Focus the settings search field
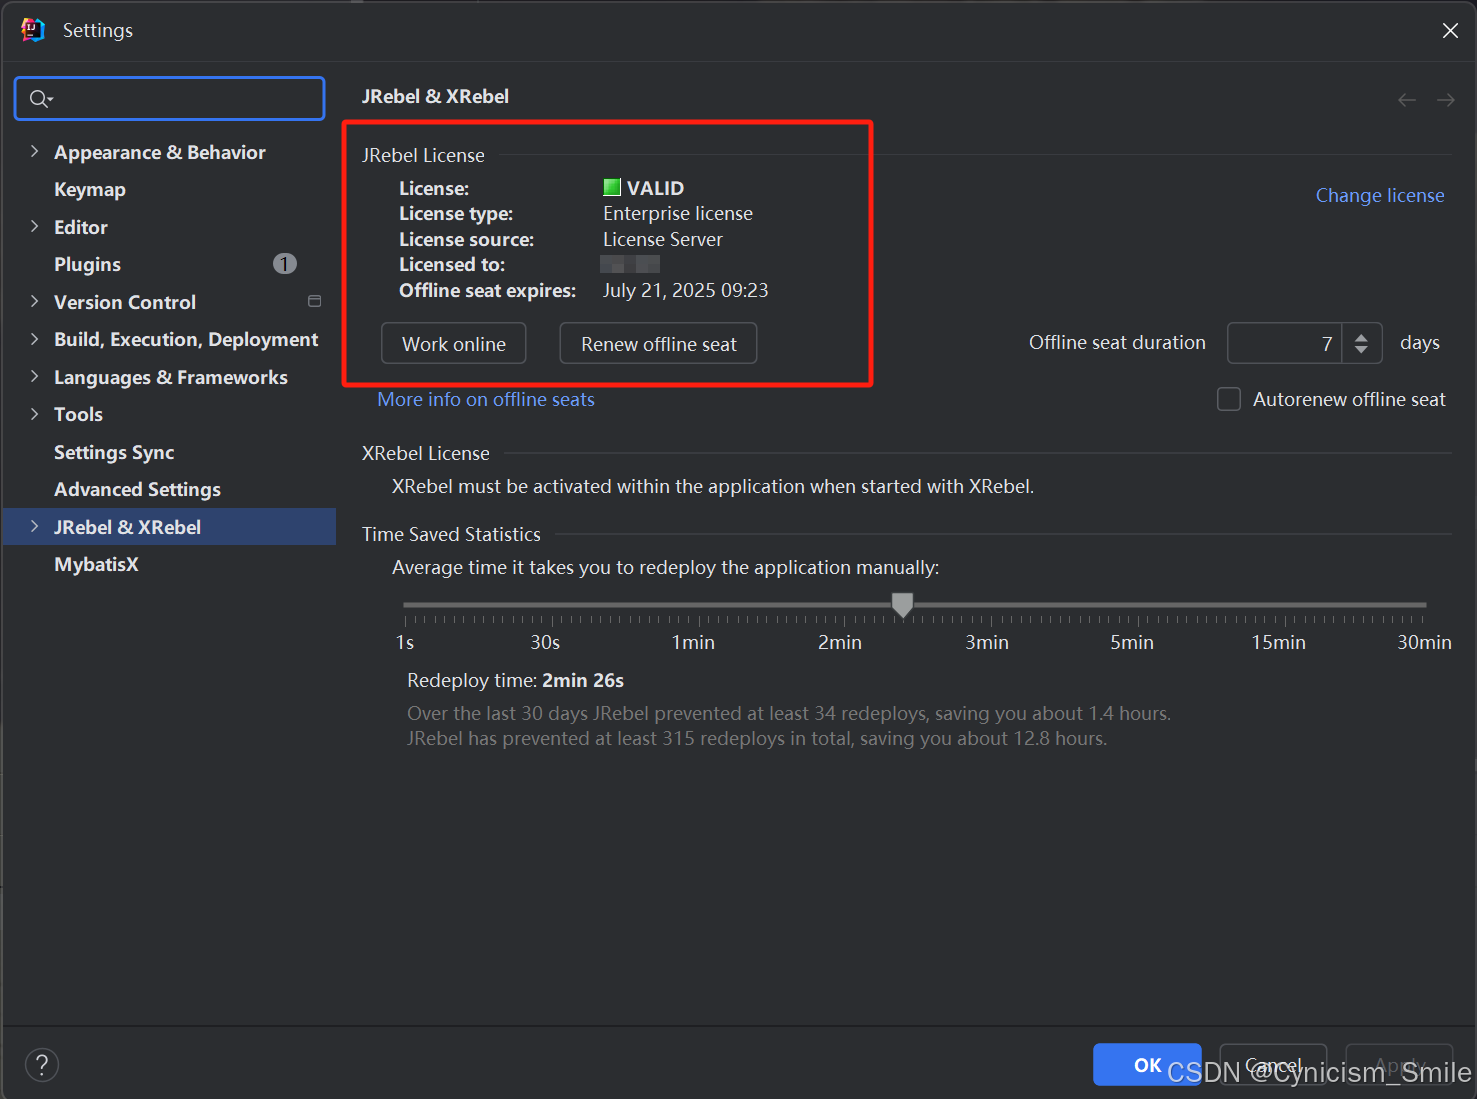The width and height of the screenshot is (1477, 1099). pyautogui.click(x=170, y=98)
